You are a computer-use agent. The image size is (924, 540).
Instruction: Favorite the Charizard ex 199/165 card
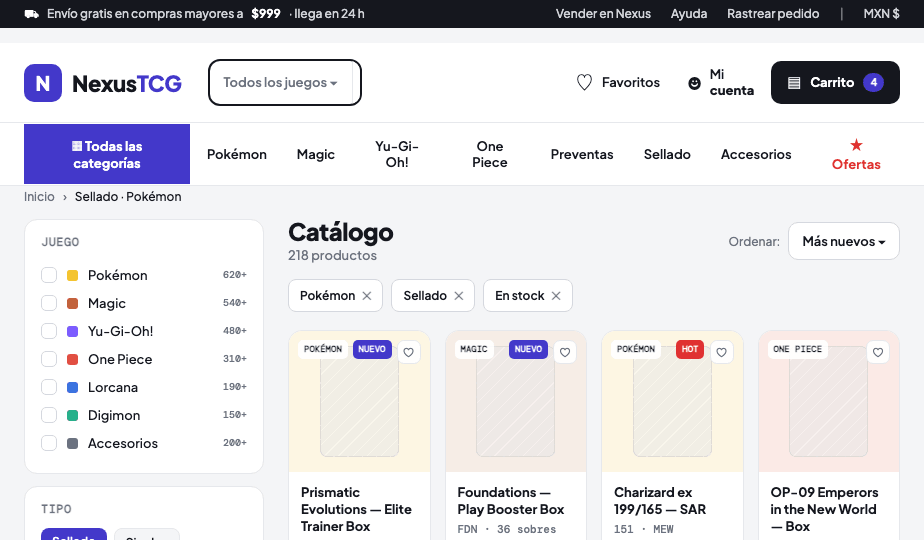coord(721,353)
